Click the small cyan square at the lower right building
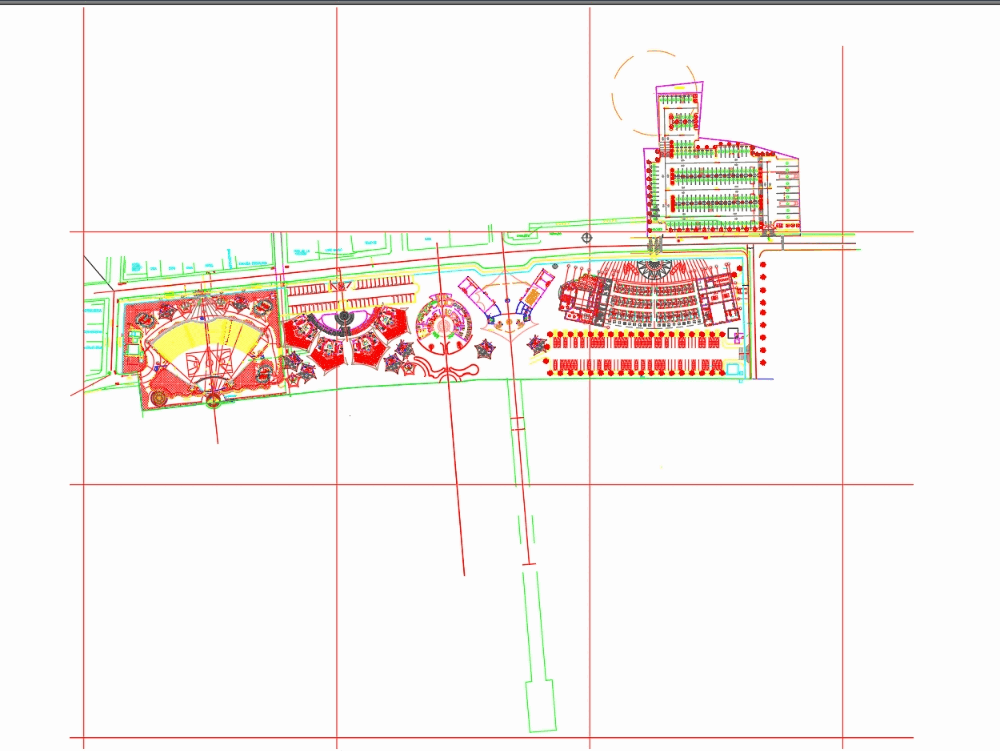The image size is (1000, 751). (x=732, y=367)
